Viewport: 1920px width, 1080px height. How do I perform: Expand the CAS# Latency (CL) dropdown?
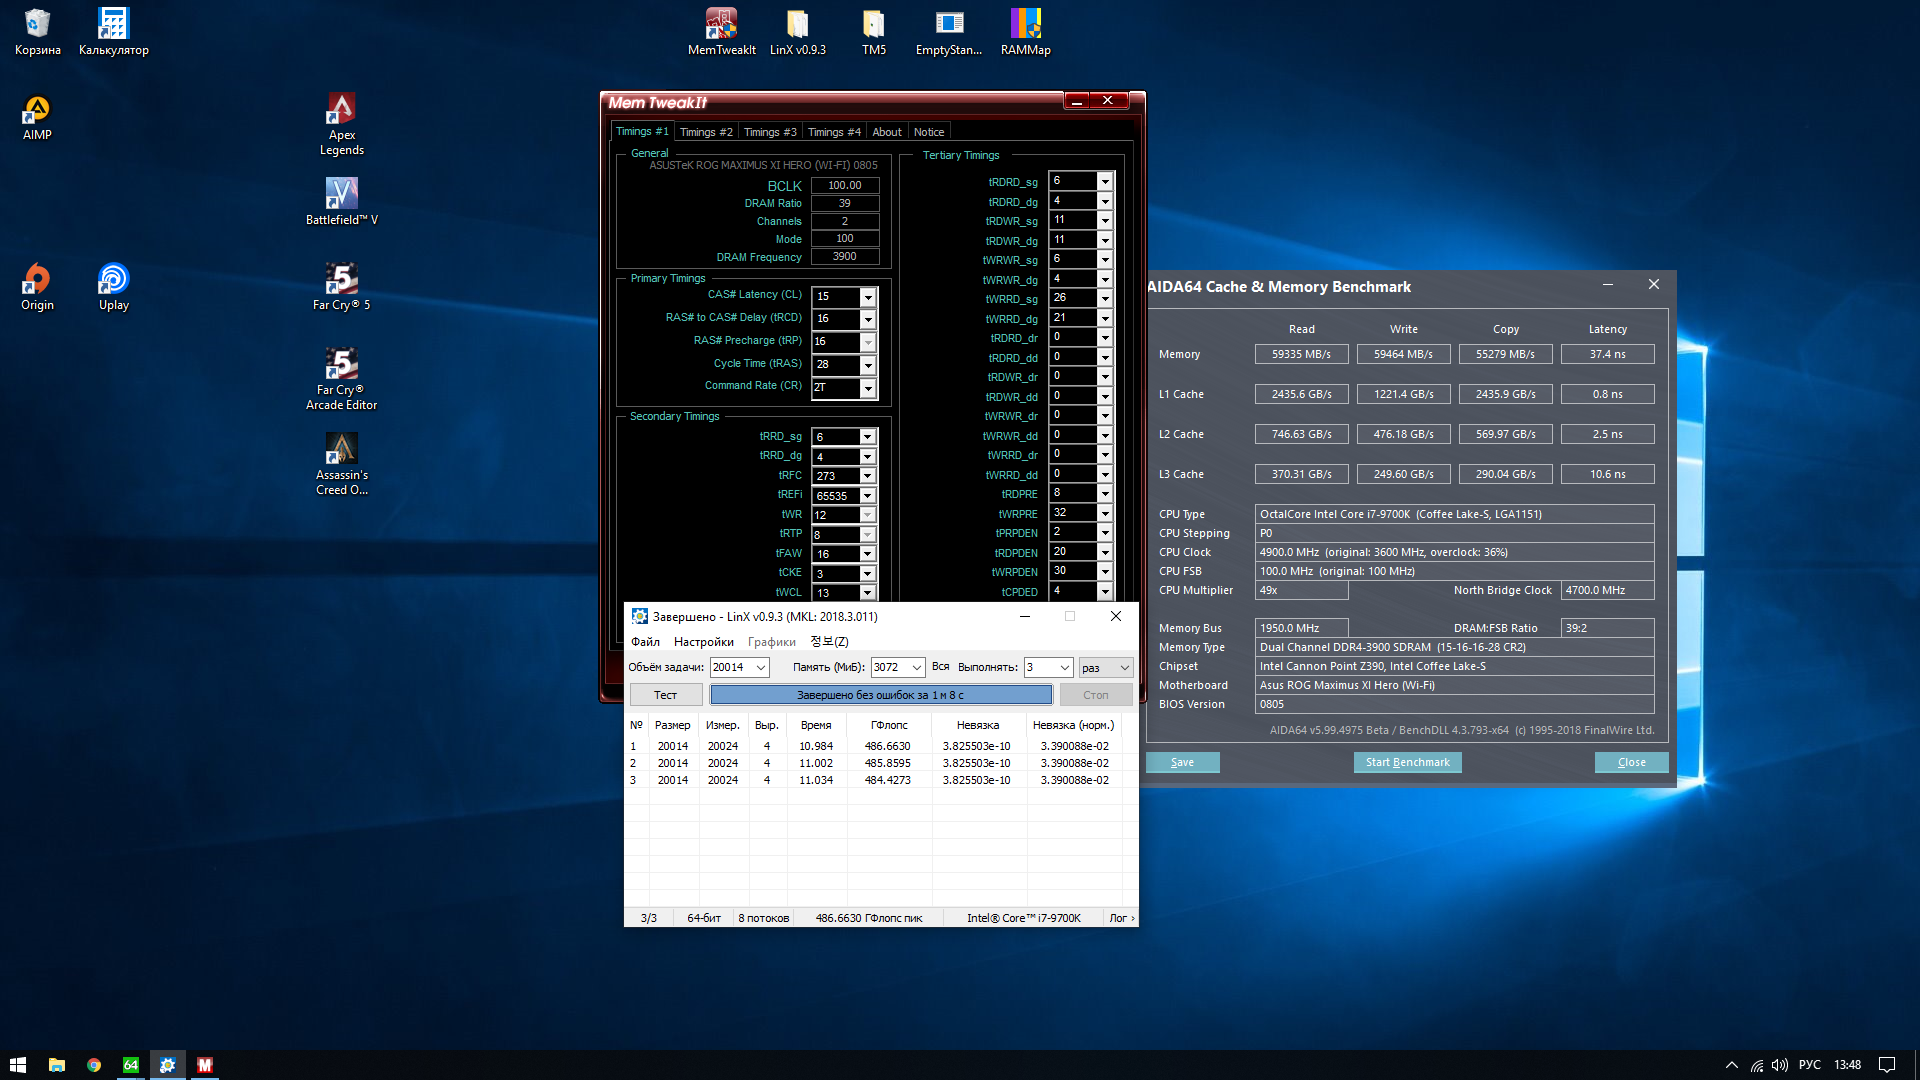[868, 297]
